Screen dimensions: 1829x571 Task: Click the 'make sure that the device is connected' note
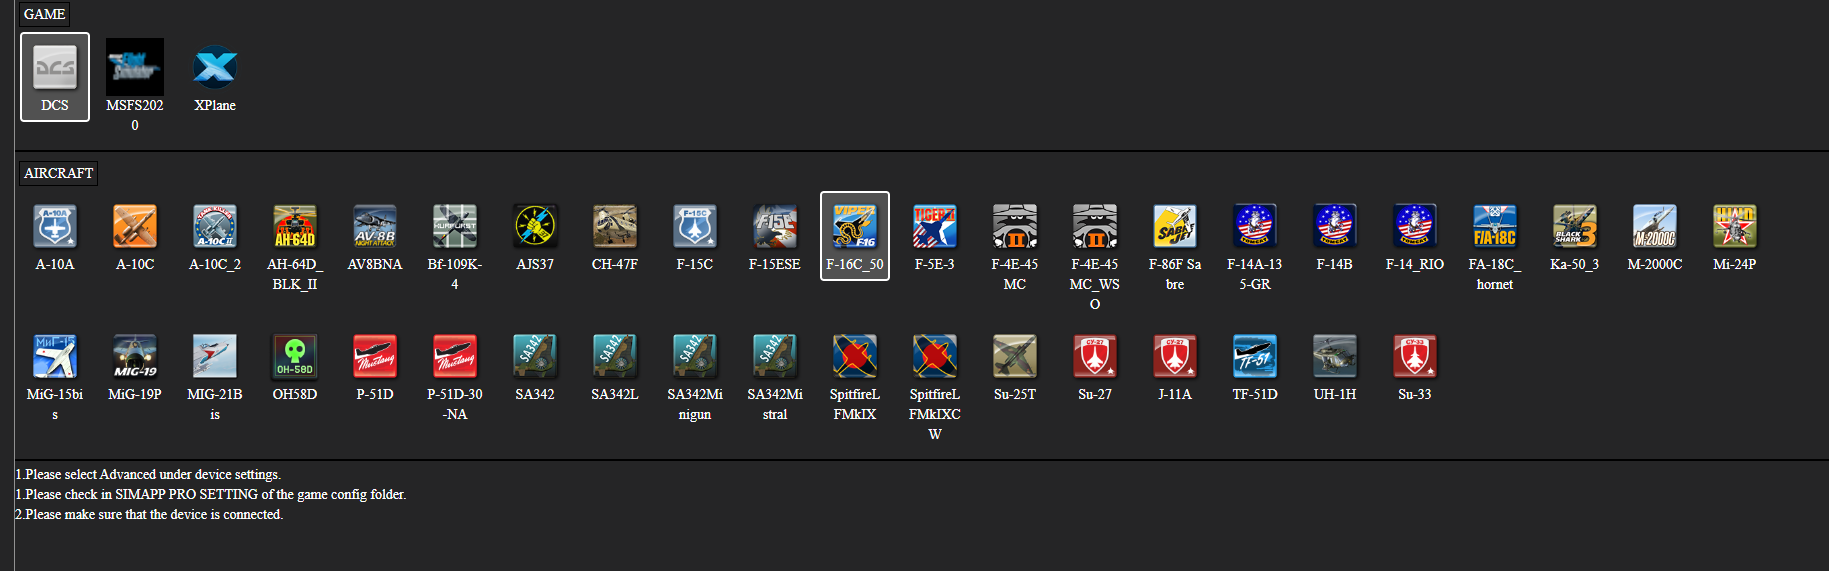tap(149, 514)
